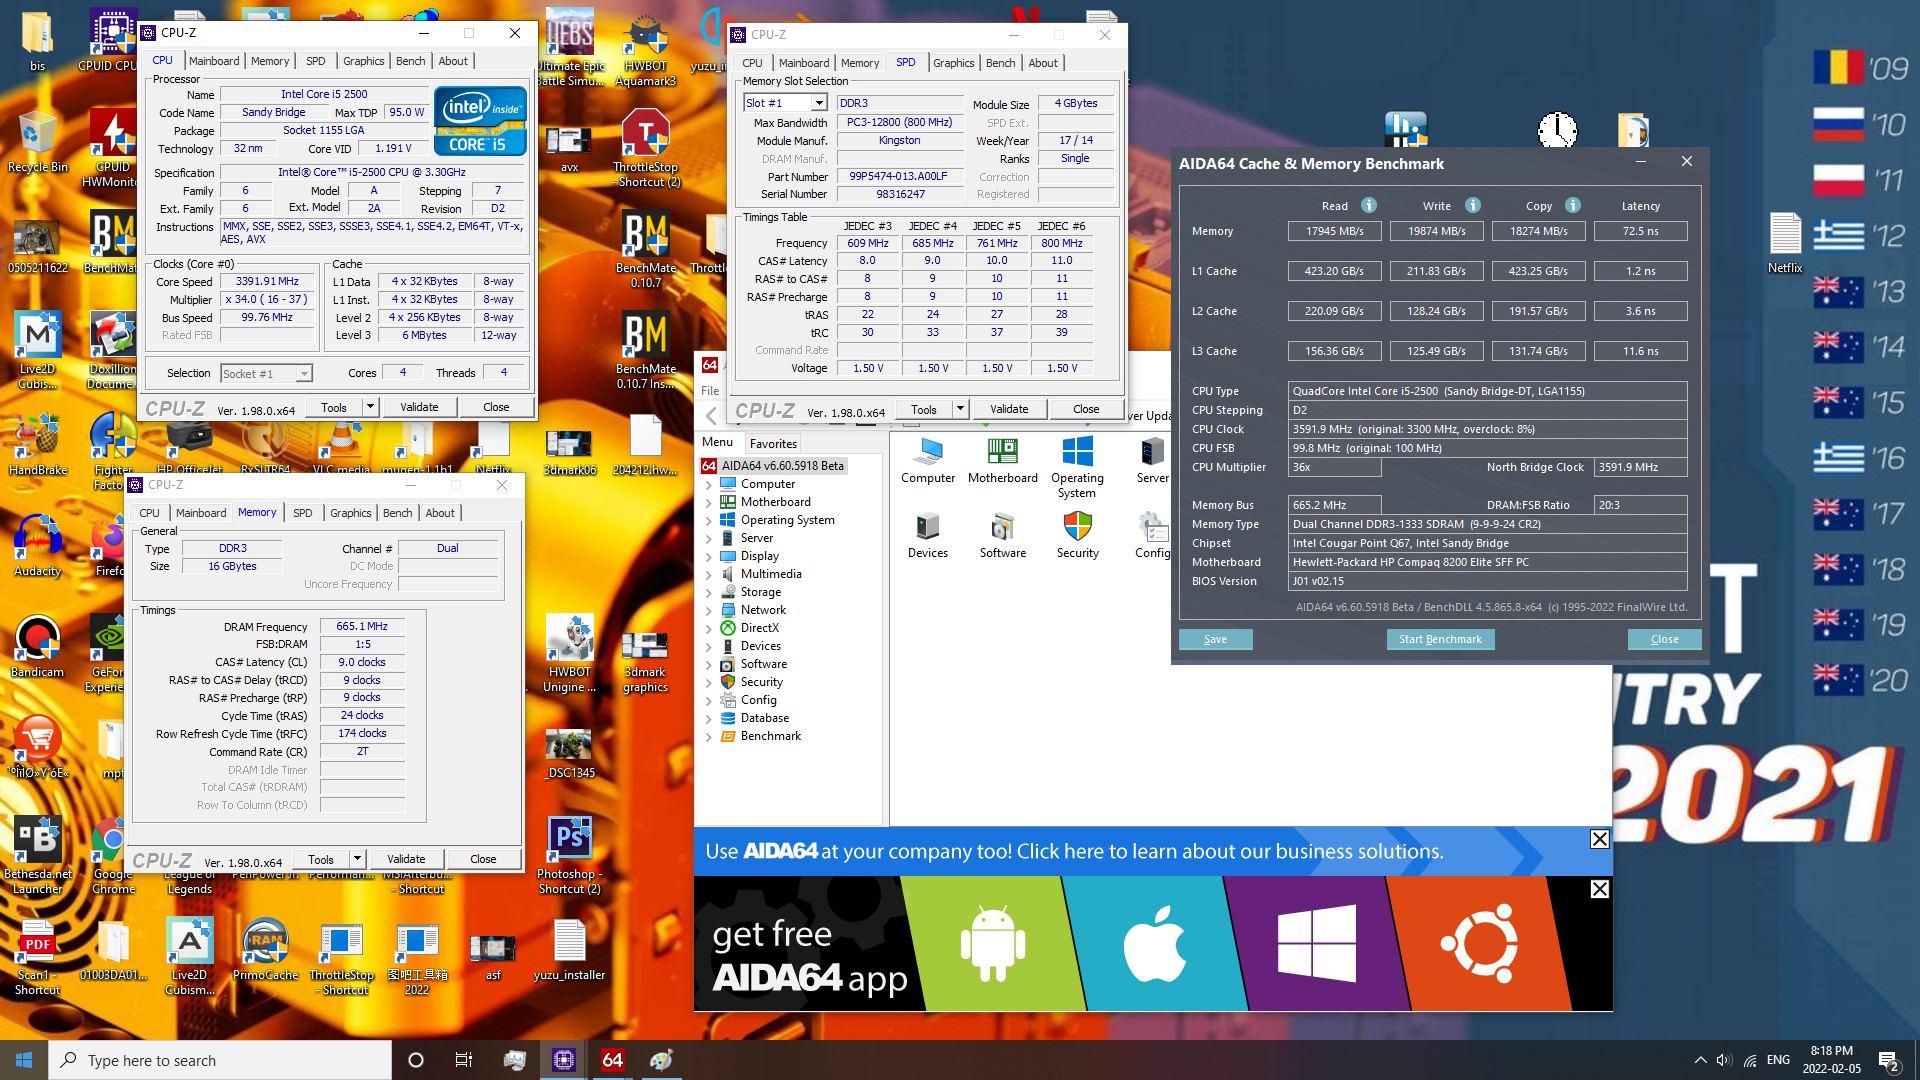Click the AIDA64 taskbar icon
The width and height of the screenshot is (1920, 1080).
point(612,1060)
